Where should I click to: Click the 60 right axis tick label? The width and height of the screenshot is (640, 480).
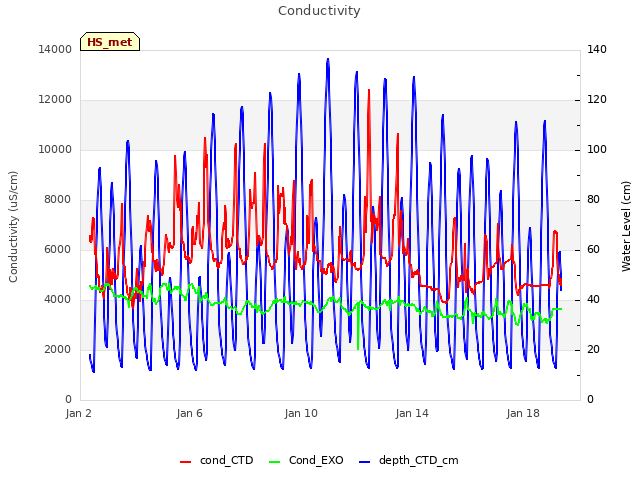click(x=593, y=249)
